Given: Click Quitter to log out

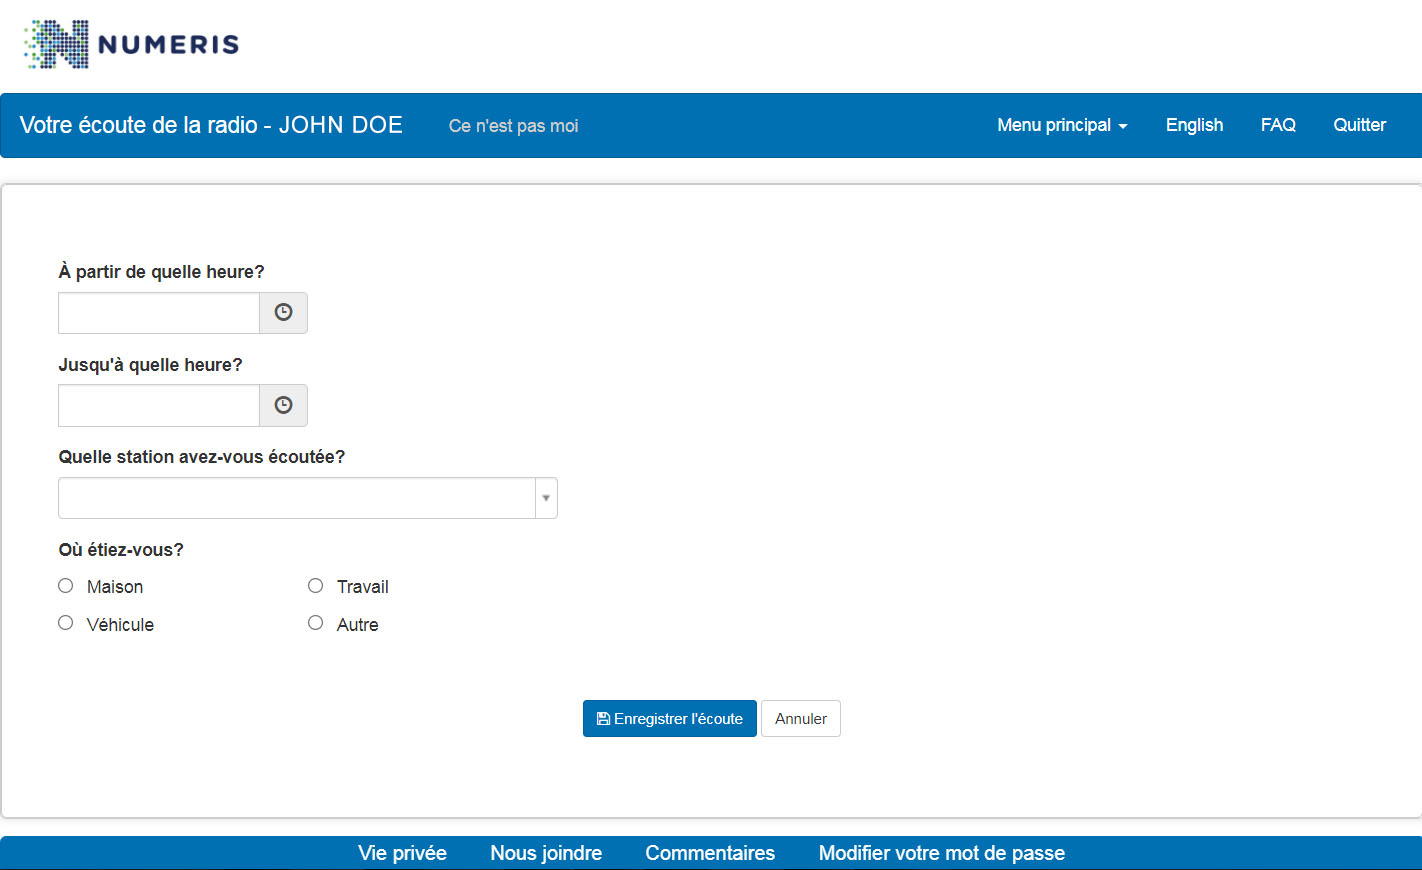Looking at the screenshot, I should point(1359,125).
